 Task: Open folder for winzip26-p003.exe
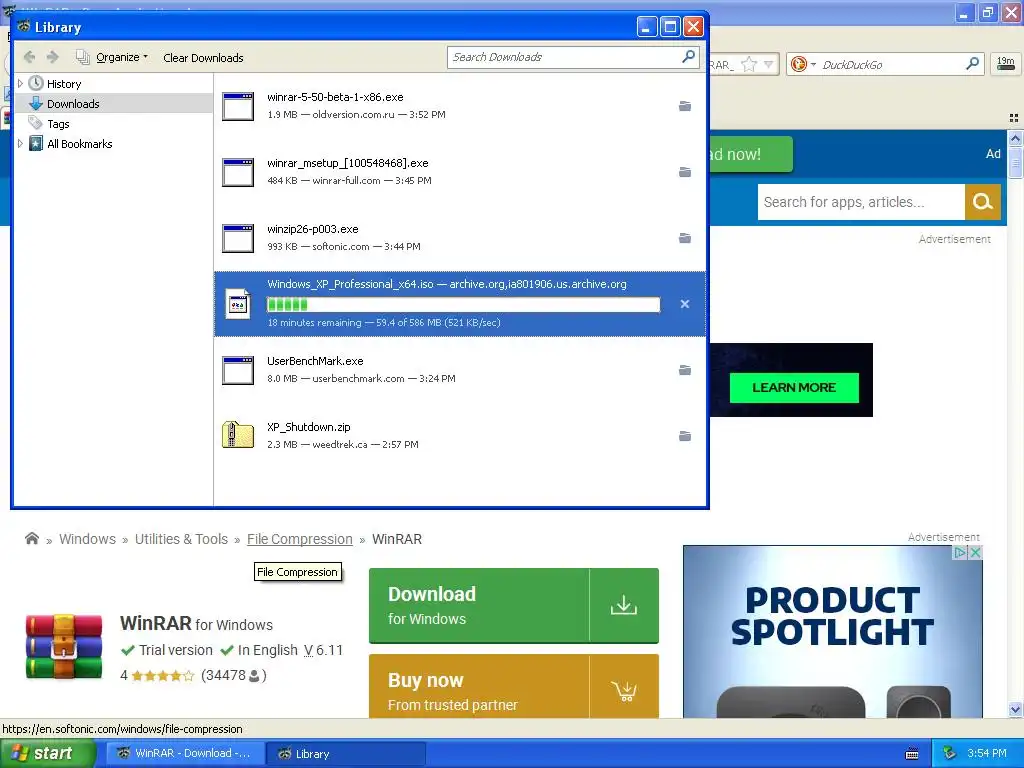click(x=684, y=238)
